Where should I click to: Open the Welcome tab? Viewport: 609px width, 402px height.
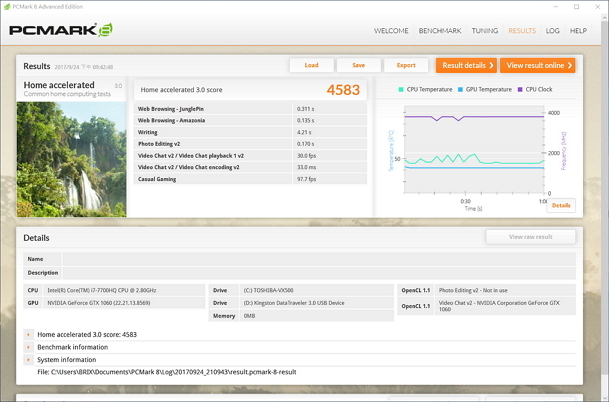point(391,31)
